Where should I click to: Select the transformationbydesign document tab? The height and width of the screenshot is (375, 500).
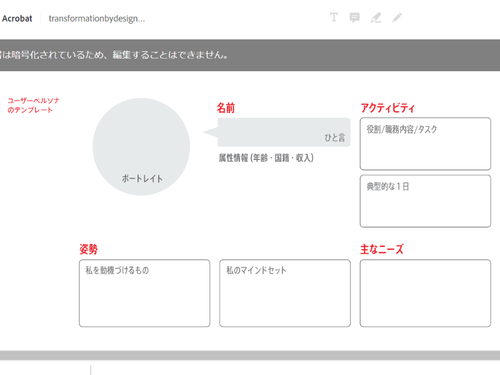coord(97,18)
